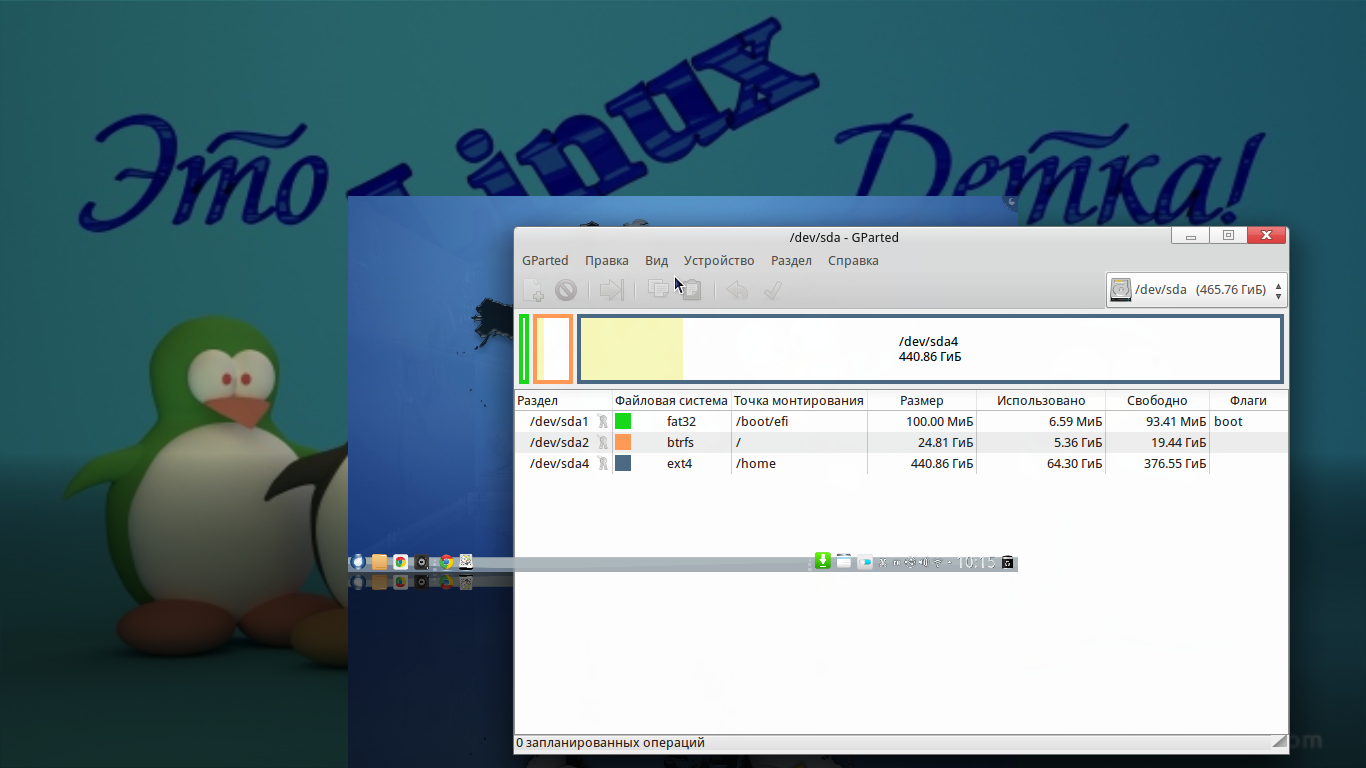Select the orange sda2 block in disk map

[x=553, y=348]
